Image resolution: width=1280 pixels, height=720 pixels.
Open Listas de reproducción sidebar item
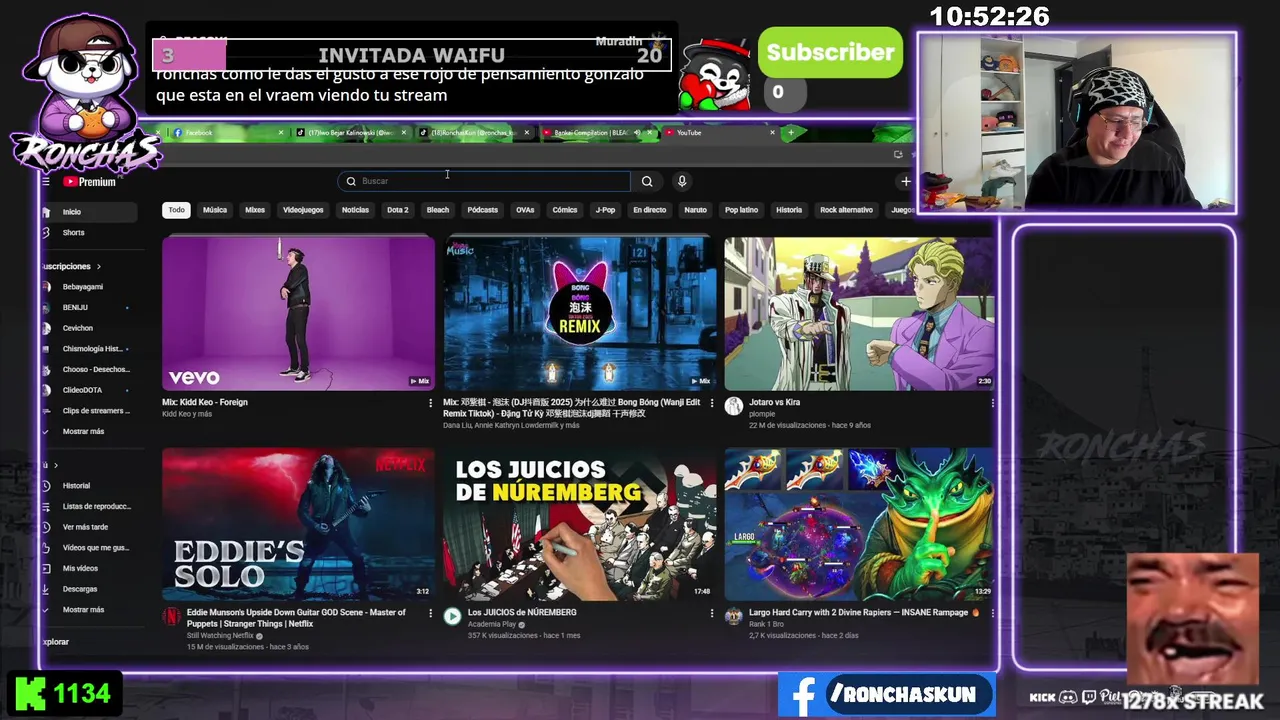pos(88,507)
